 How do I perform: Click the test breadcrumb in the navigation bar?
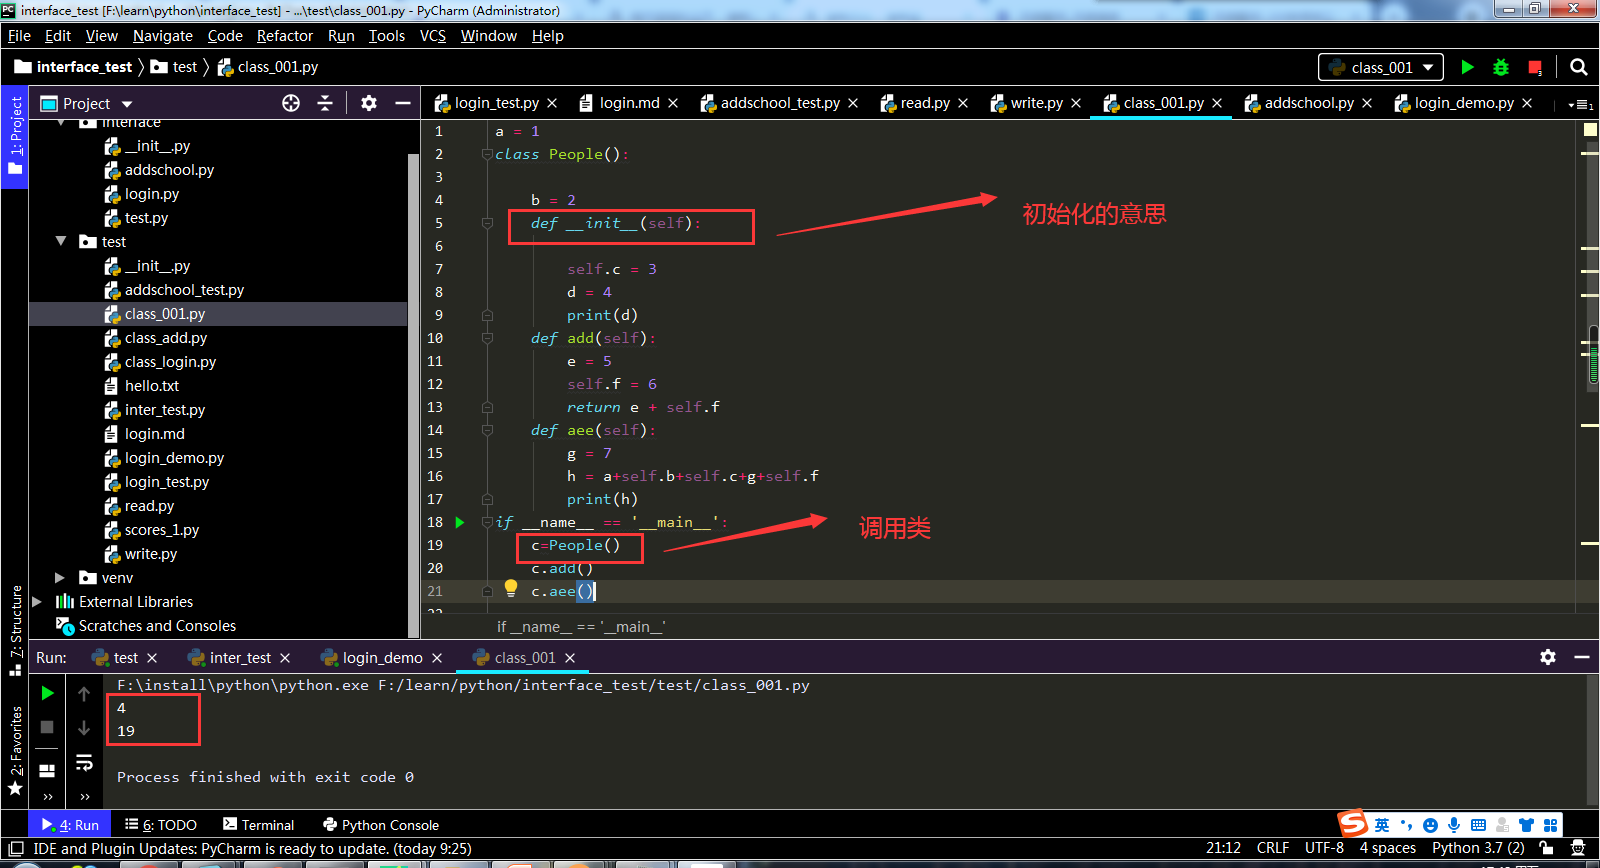(x=185, y=67)
